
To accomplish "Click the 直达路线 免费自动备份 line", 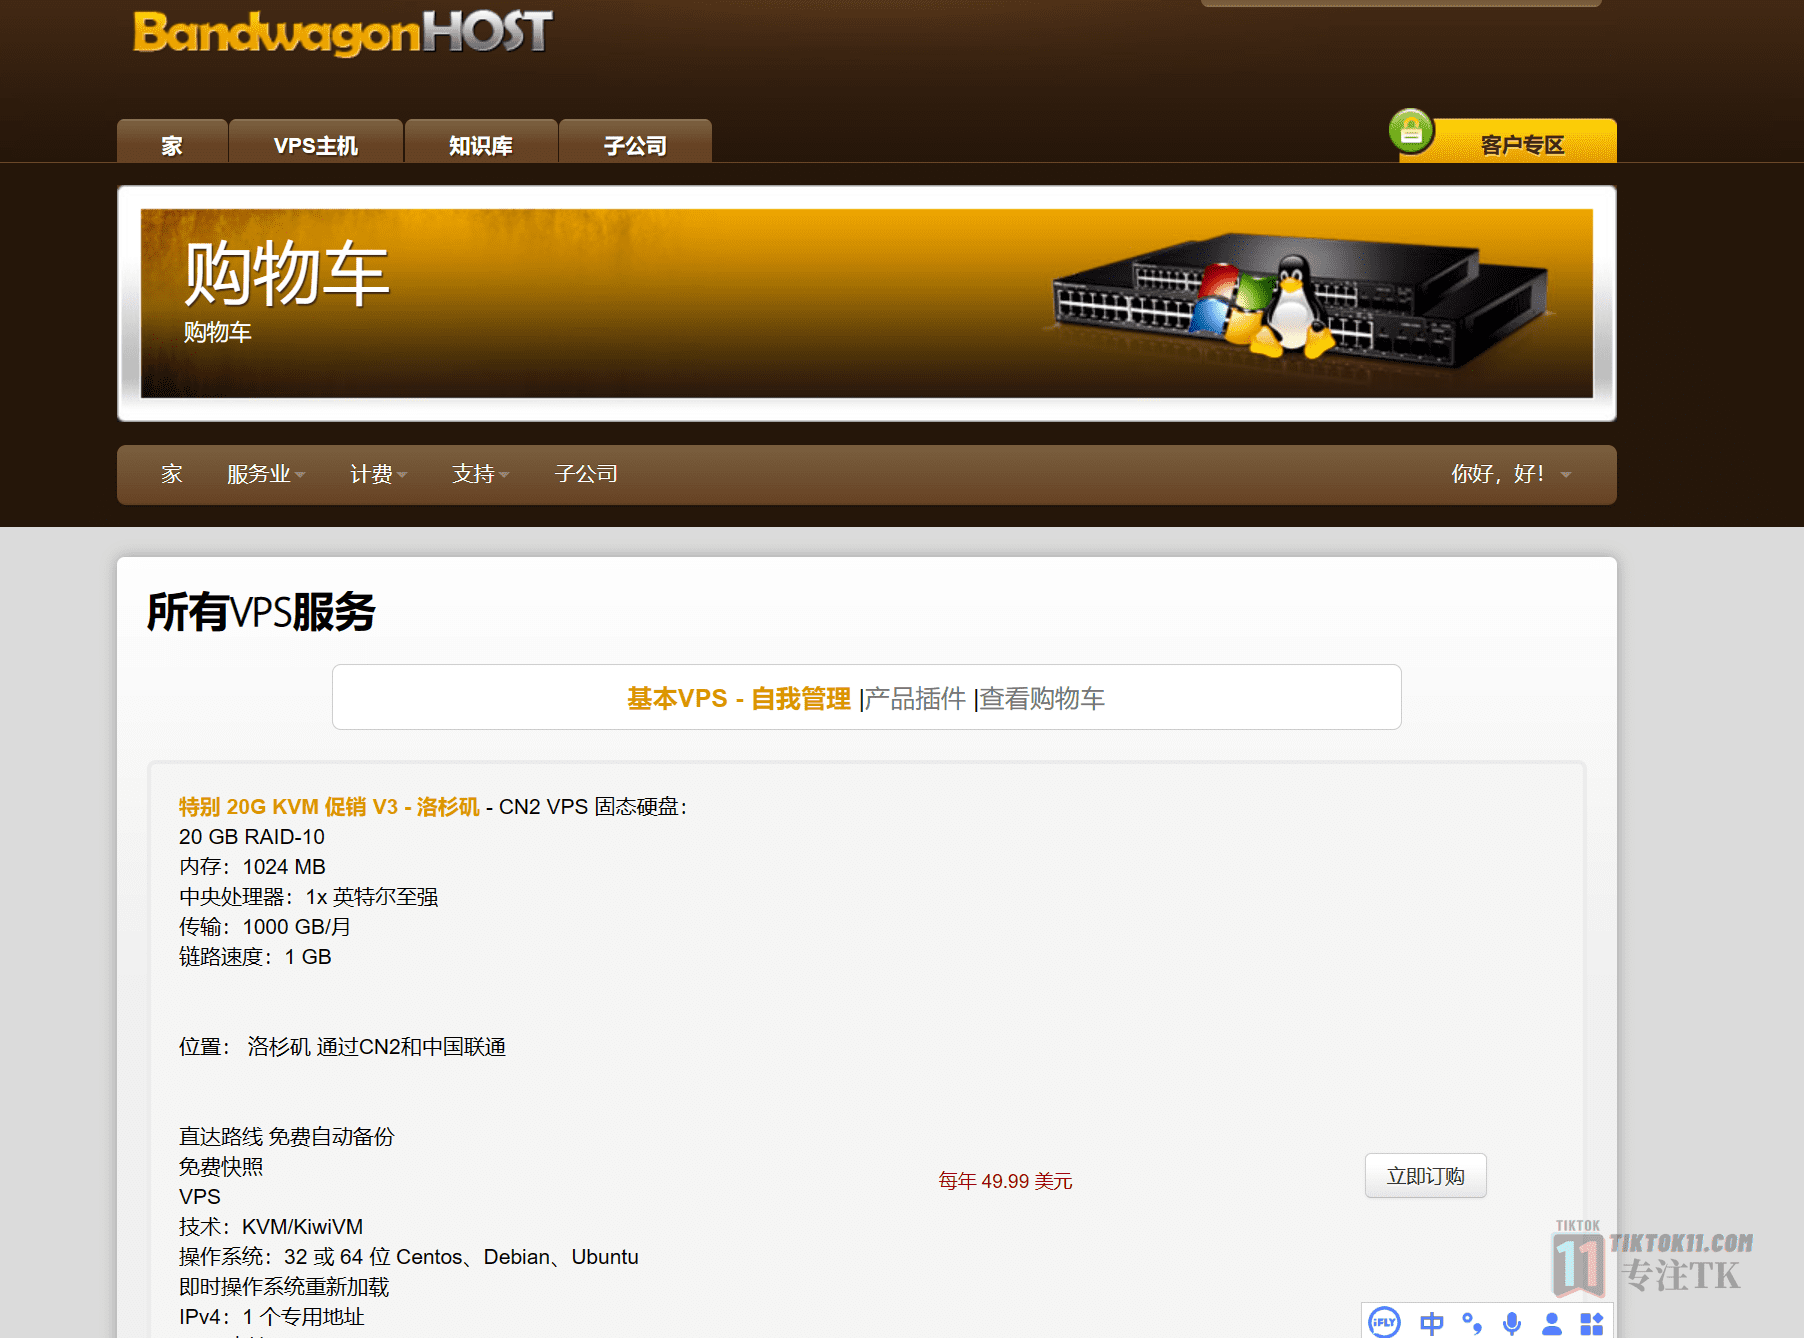I will tap(287, 1136).
